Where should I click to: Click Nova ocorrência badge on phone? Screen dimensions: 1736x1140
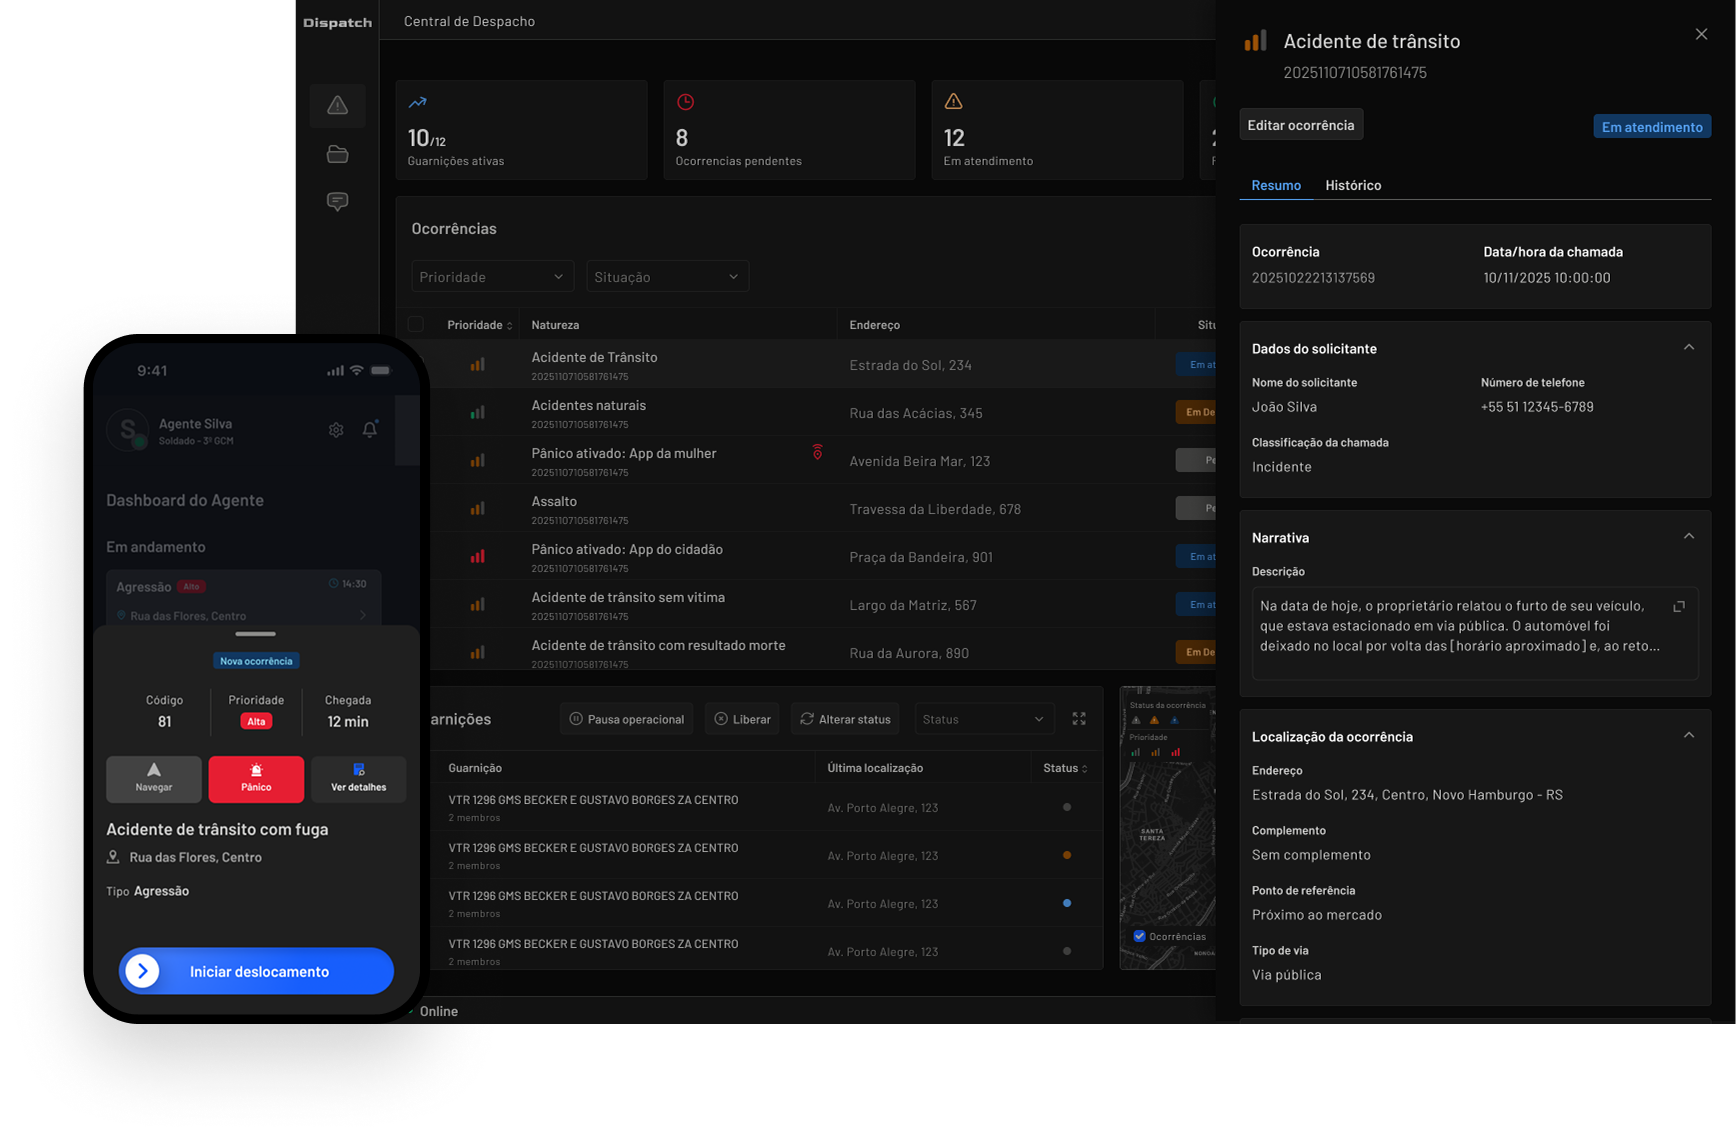pyautogui.click(x=256, y=661)
